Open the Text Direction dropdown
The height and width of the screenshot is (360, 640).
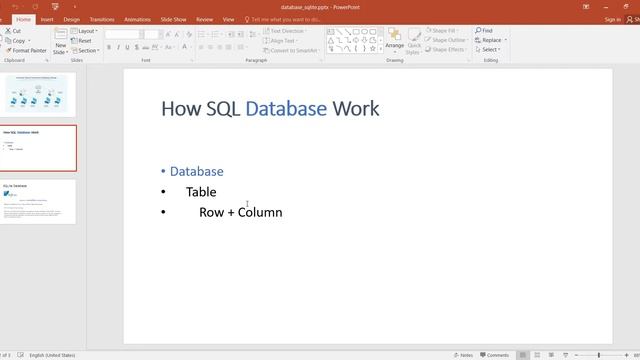[x=285, y=31]
